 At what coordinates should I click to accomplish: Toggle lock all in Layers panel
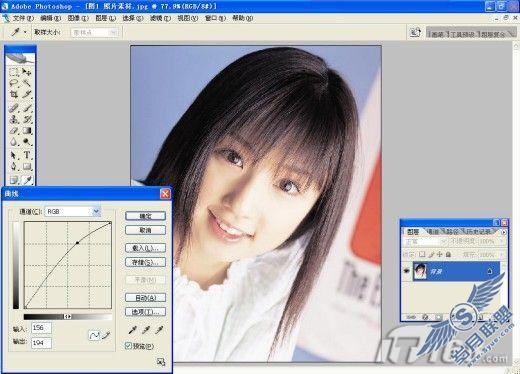pos(448,254)
